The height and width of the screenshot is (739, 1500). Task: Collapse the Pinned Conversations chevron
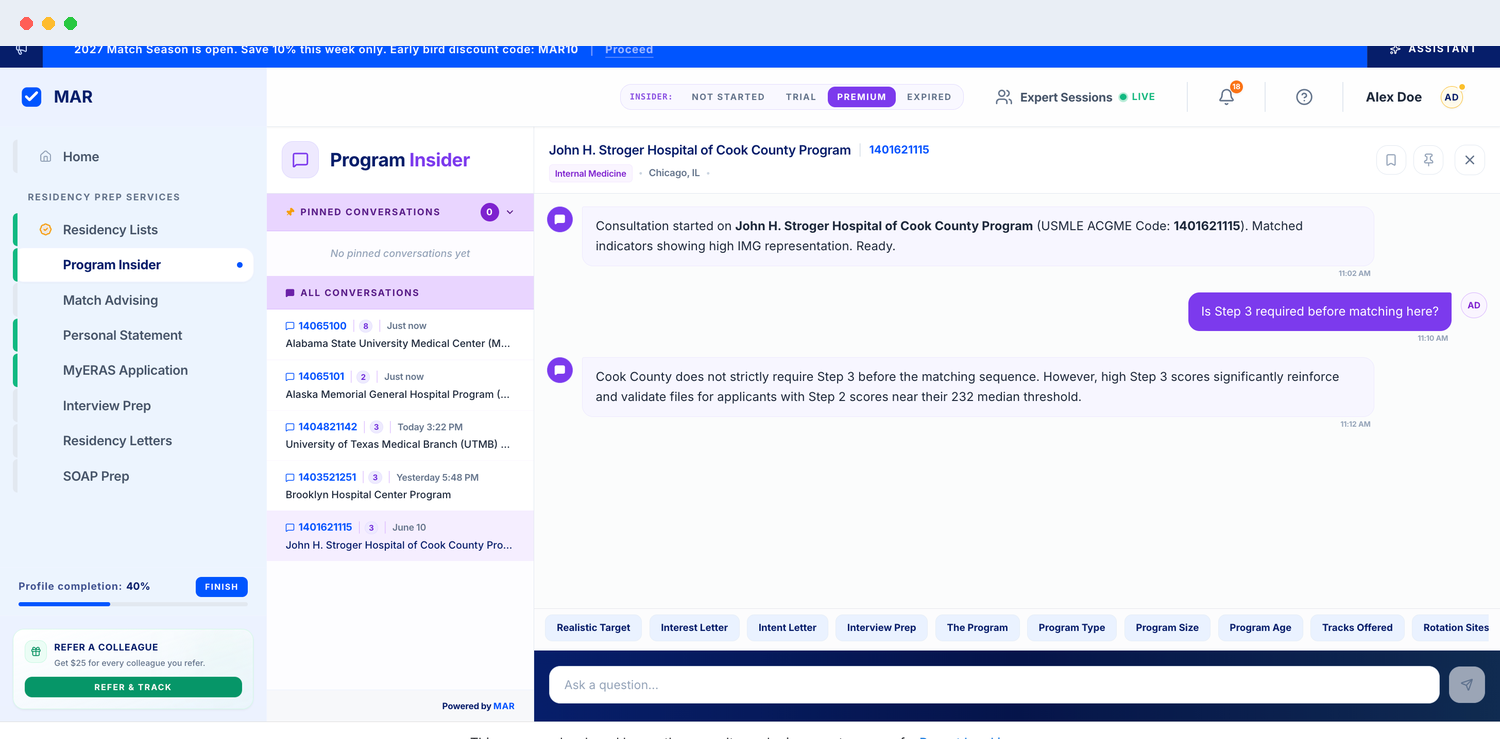[510, 212]
